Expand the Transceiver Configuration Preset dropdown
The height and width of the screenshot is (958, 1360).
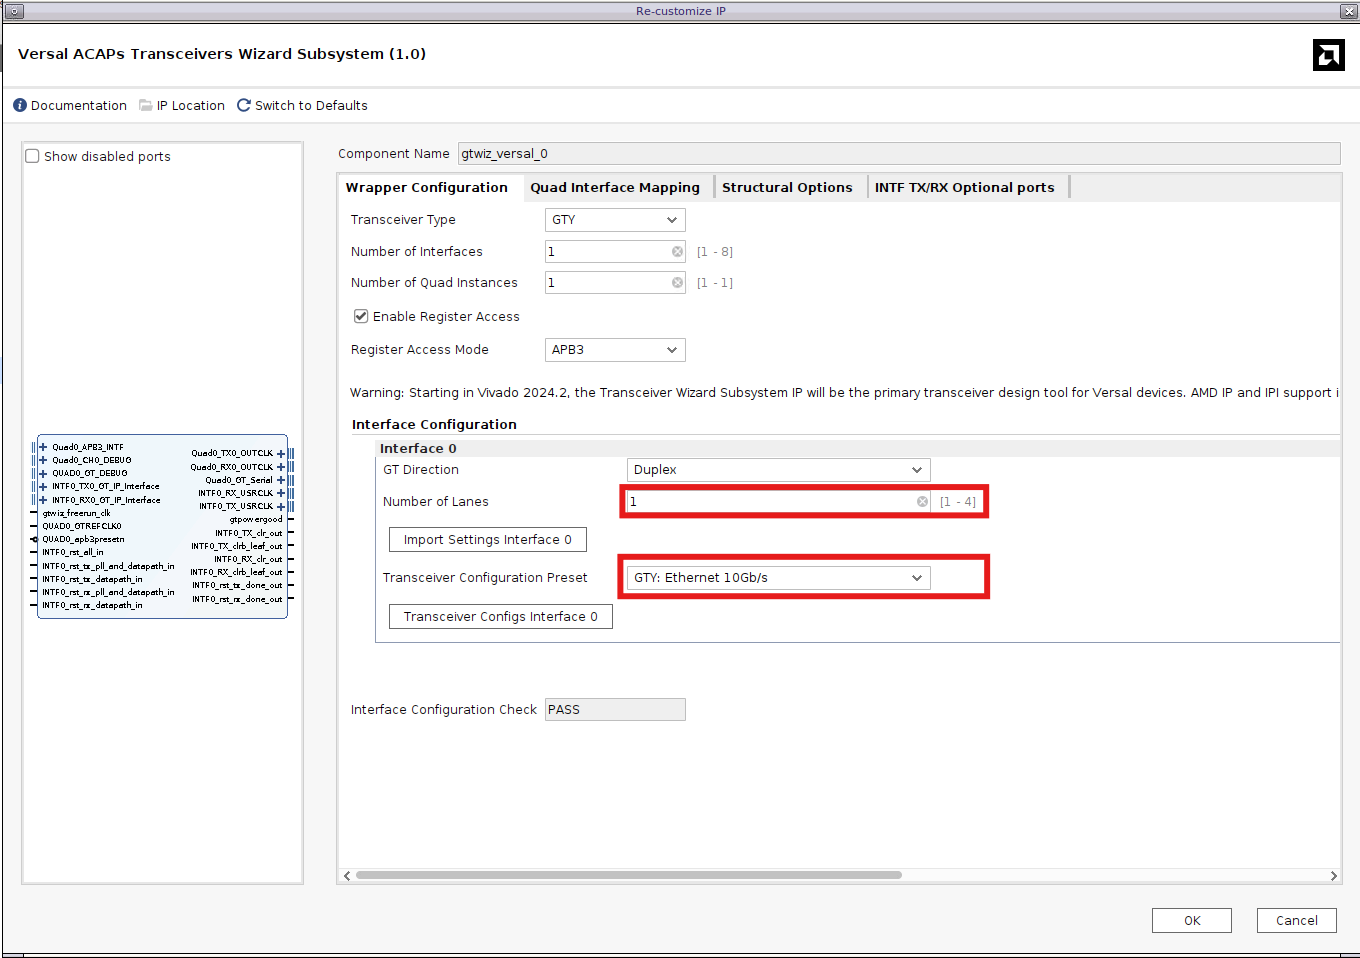[x=778, y=578]
